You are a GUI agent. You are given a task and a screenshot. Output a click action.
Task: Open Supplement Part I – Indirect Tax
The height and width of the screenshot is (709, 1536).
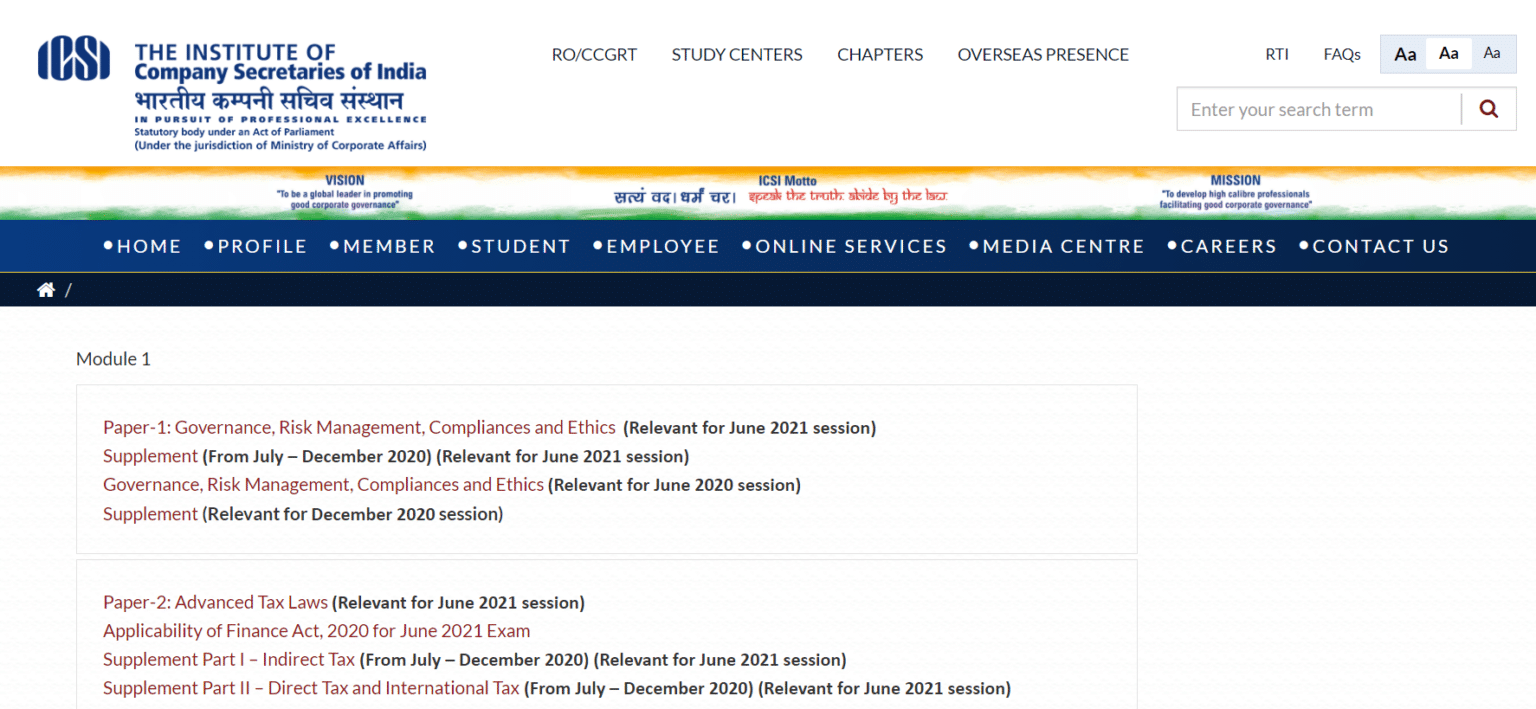pos(229,660)
